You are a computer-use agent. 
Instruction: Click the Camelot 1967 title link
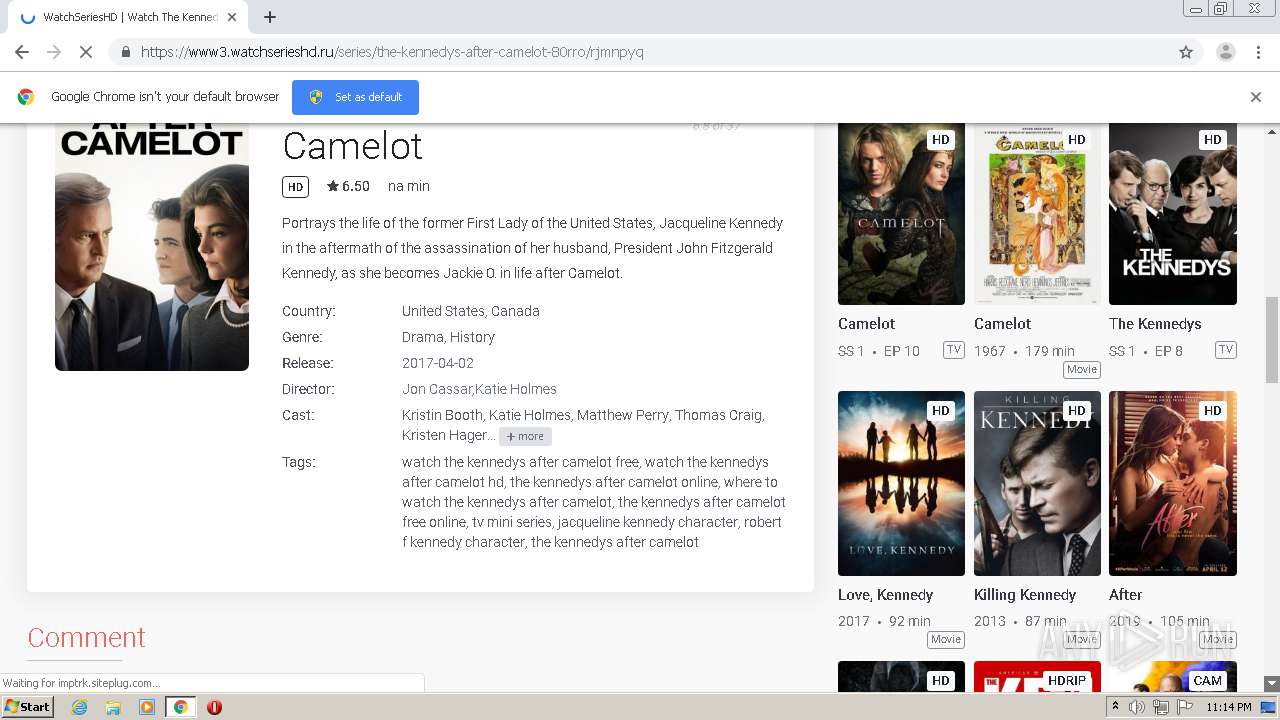click(x=1003, y=324)
